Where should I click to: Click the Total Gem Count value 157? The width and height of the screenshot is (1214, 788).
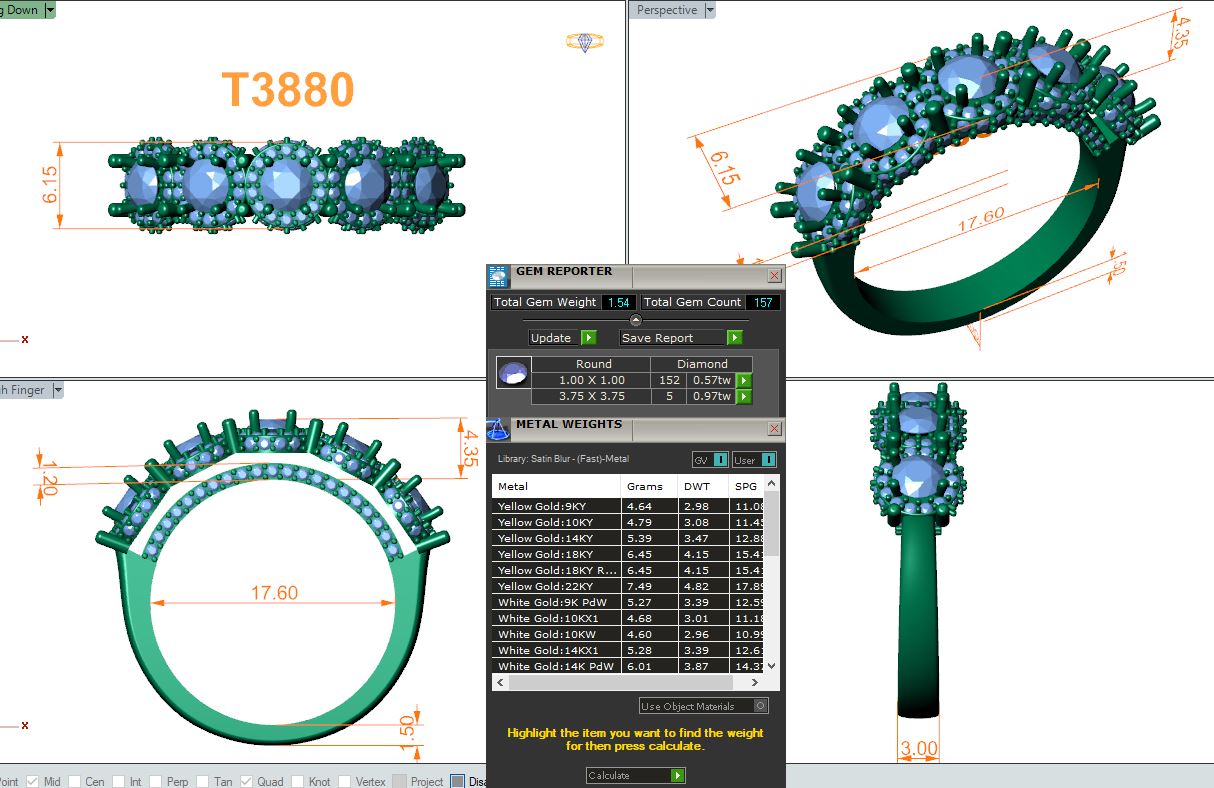coord(763,302)
